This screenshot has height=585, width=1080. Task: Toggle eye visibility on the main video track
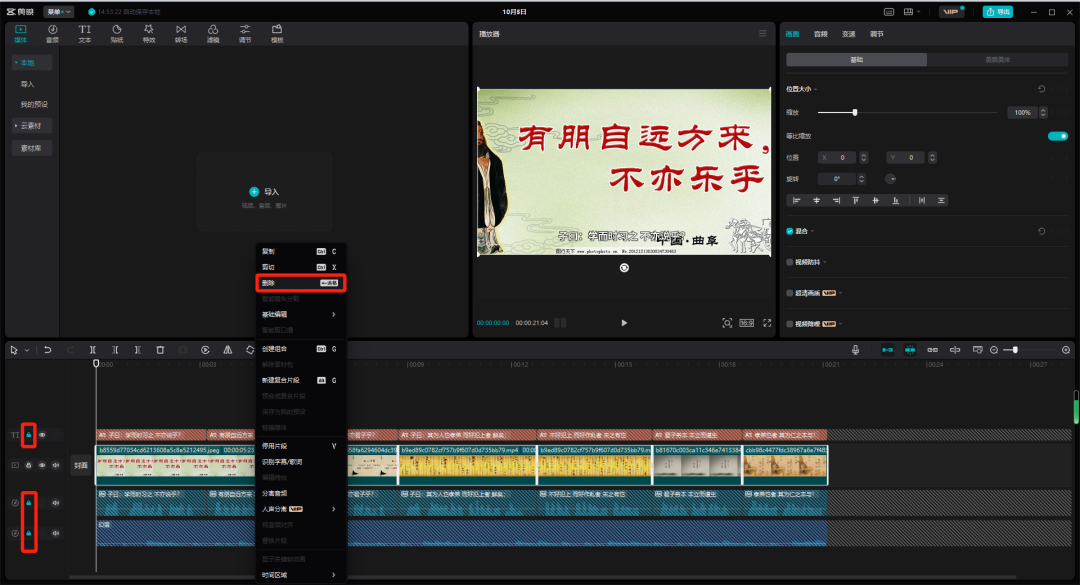42,465
